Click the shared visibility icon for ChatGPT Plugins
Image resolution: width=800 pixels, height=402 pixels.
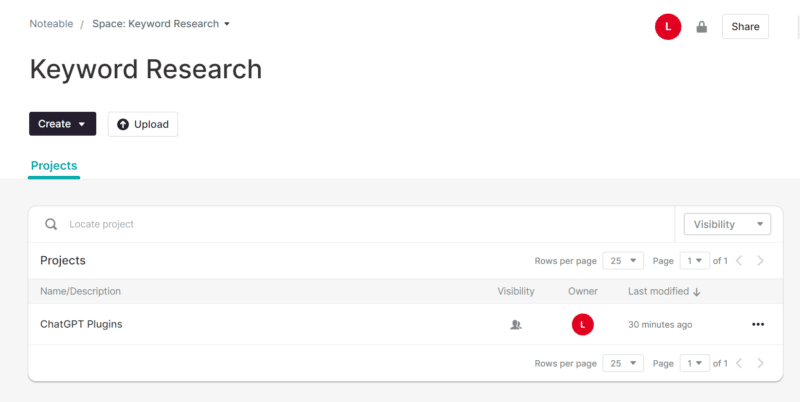tap(516, 324)
